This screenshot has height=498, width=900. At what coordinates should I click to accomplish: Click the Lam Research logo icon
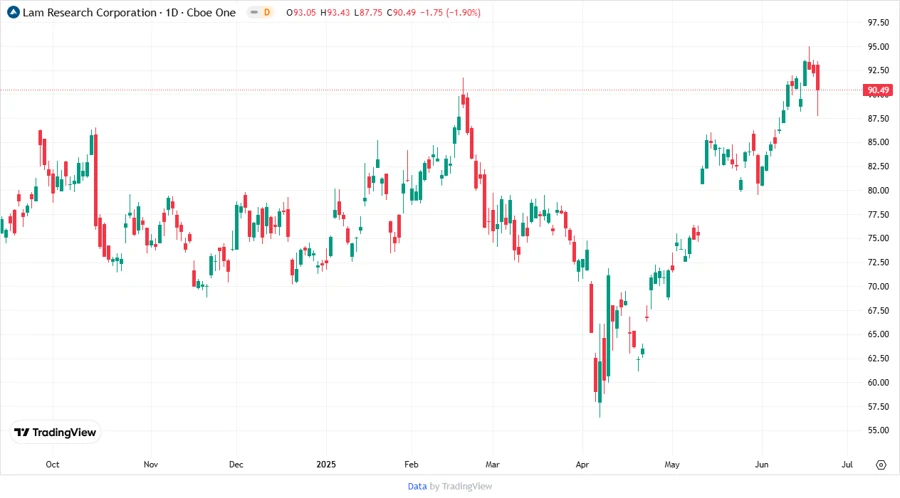(x=13, y=12)
